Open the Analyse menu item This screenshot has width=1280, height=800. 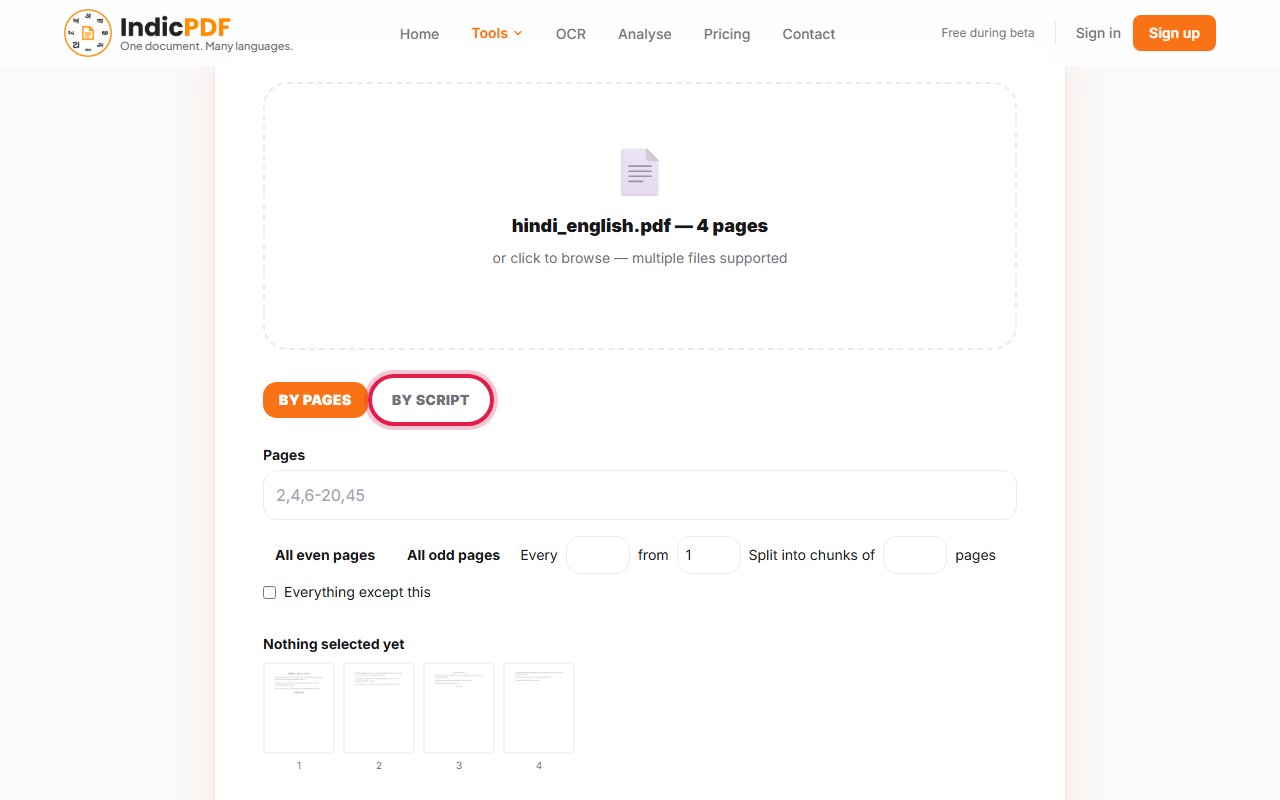point(645,34)
